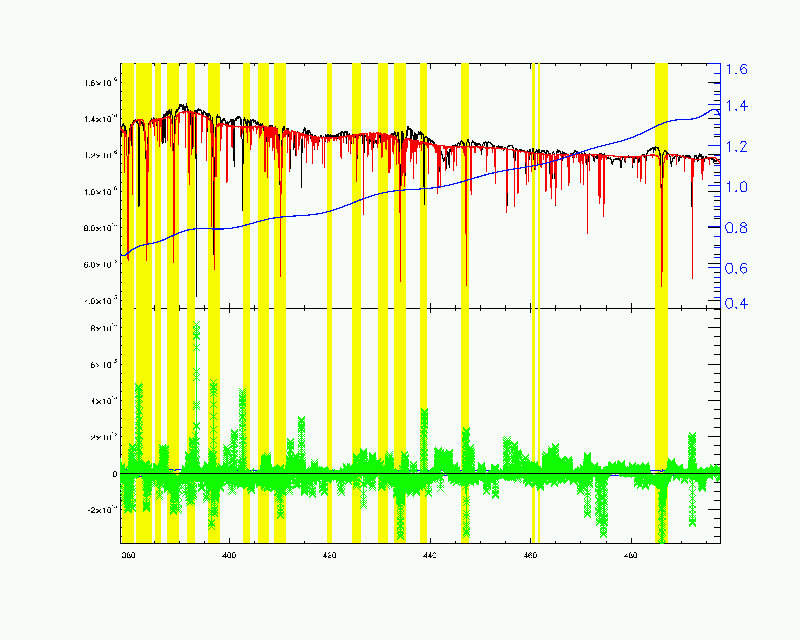Click the blue "1.2" right-axis label
This screenshot has width=800, height=640.
click(x=736, y=147)
